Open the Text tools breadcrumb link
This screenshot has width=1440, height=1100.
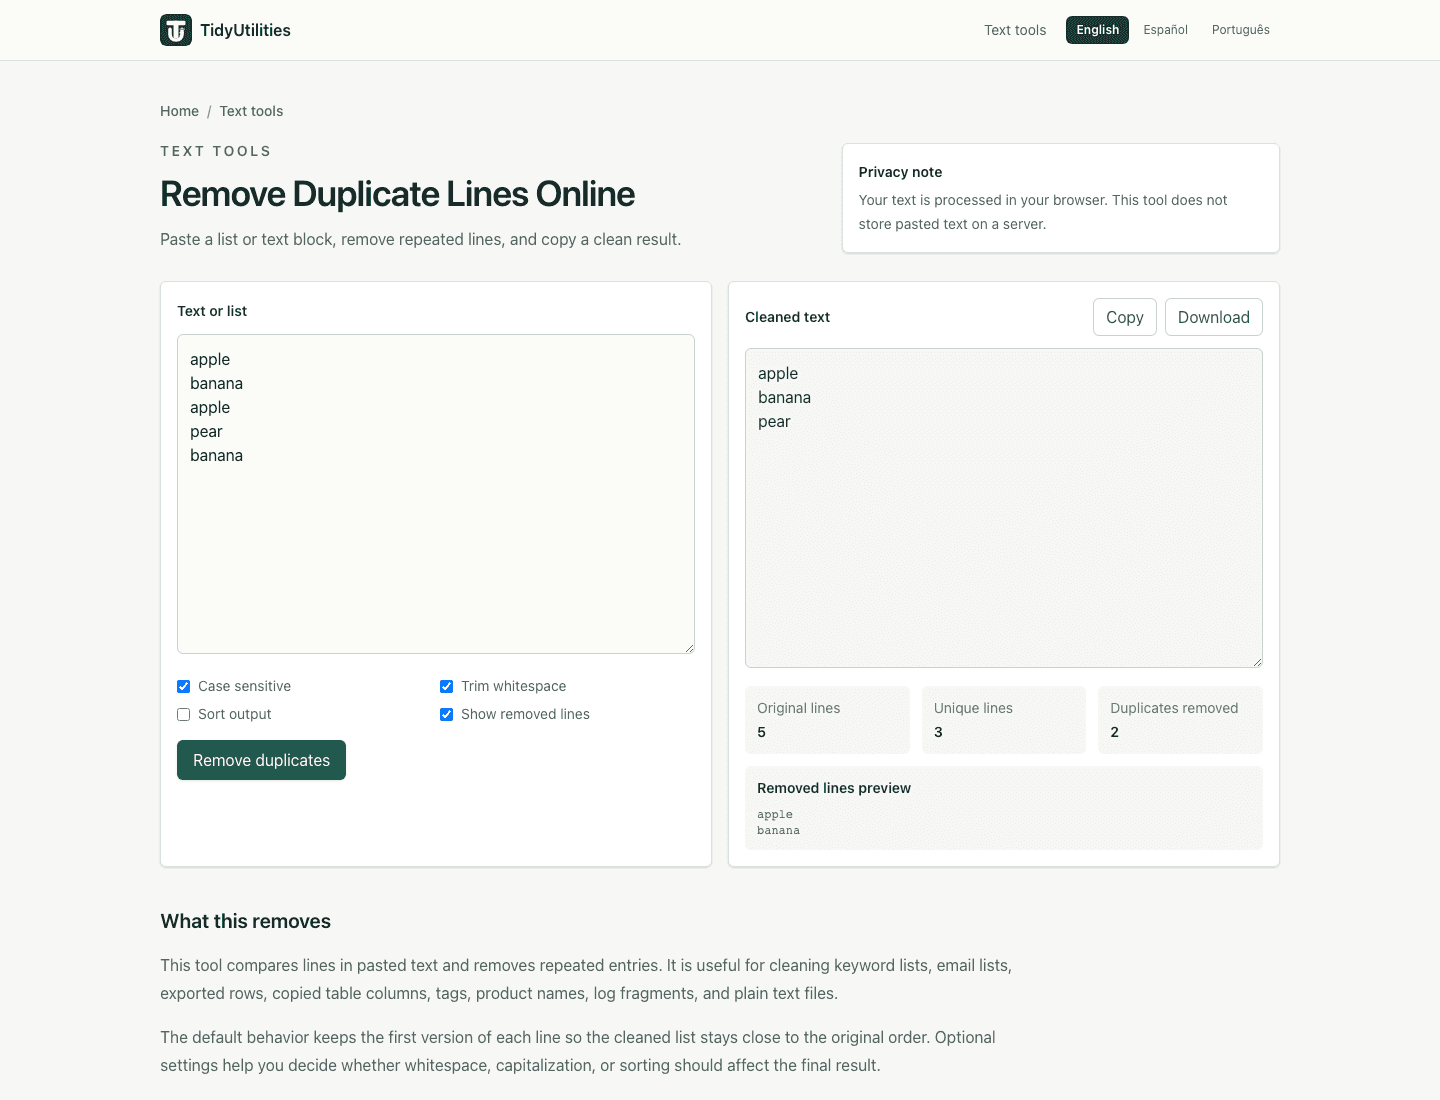(251, 111)
